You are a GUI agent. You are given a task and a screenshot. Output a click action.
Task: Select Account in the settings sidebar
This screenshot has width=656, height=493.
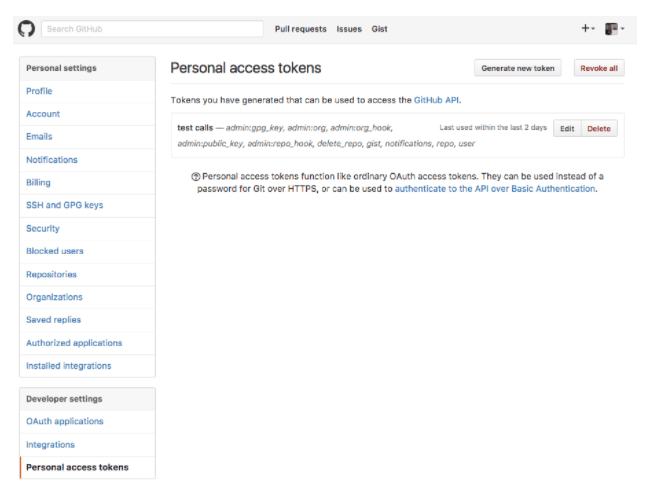pos(87,114)
